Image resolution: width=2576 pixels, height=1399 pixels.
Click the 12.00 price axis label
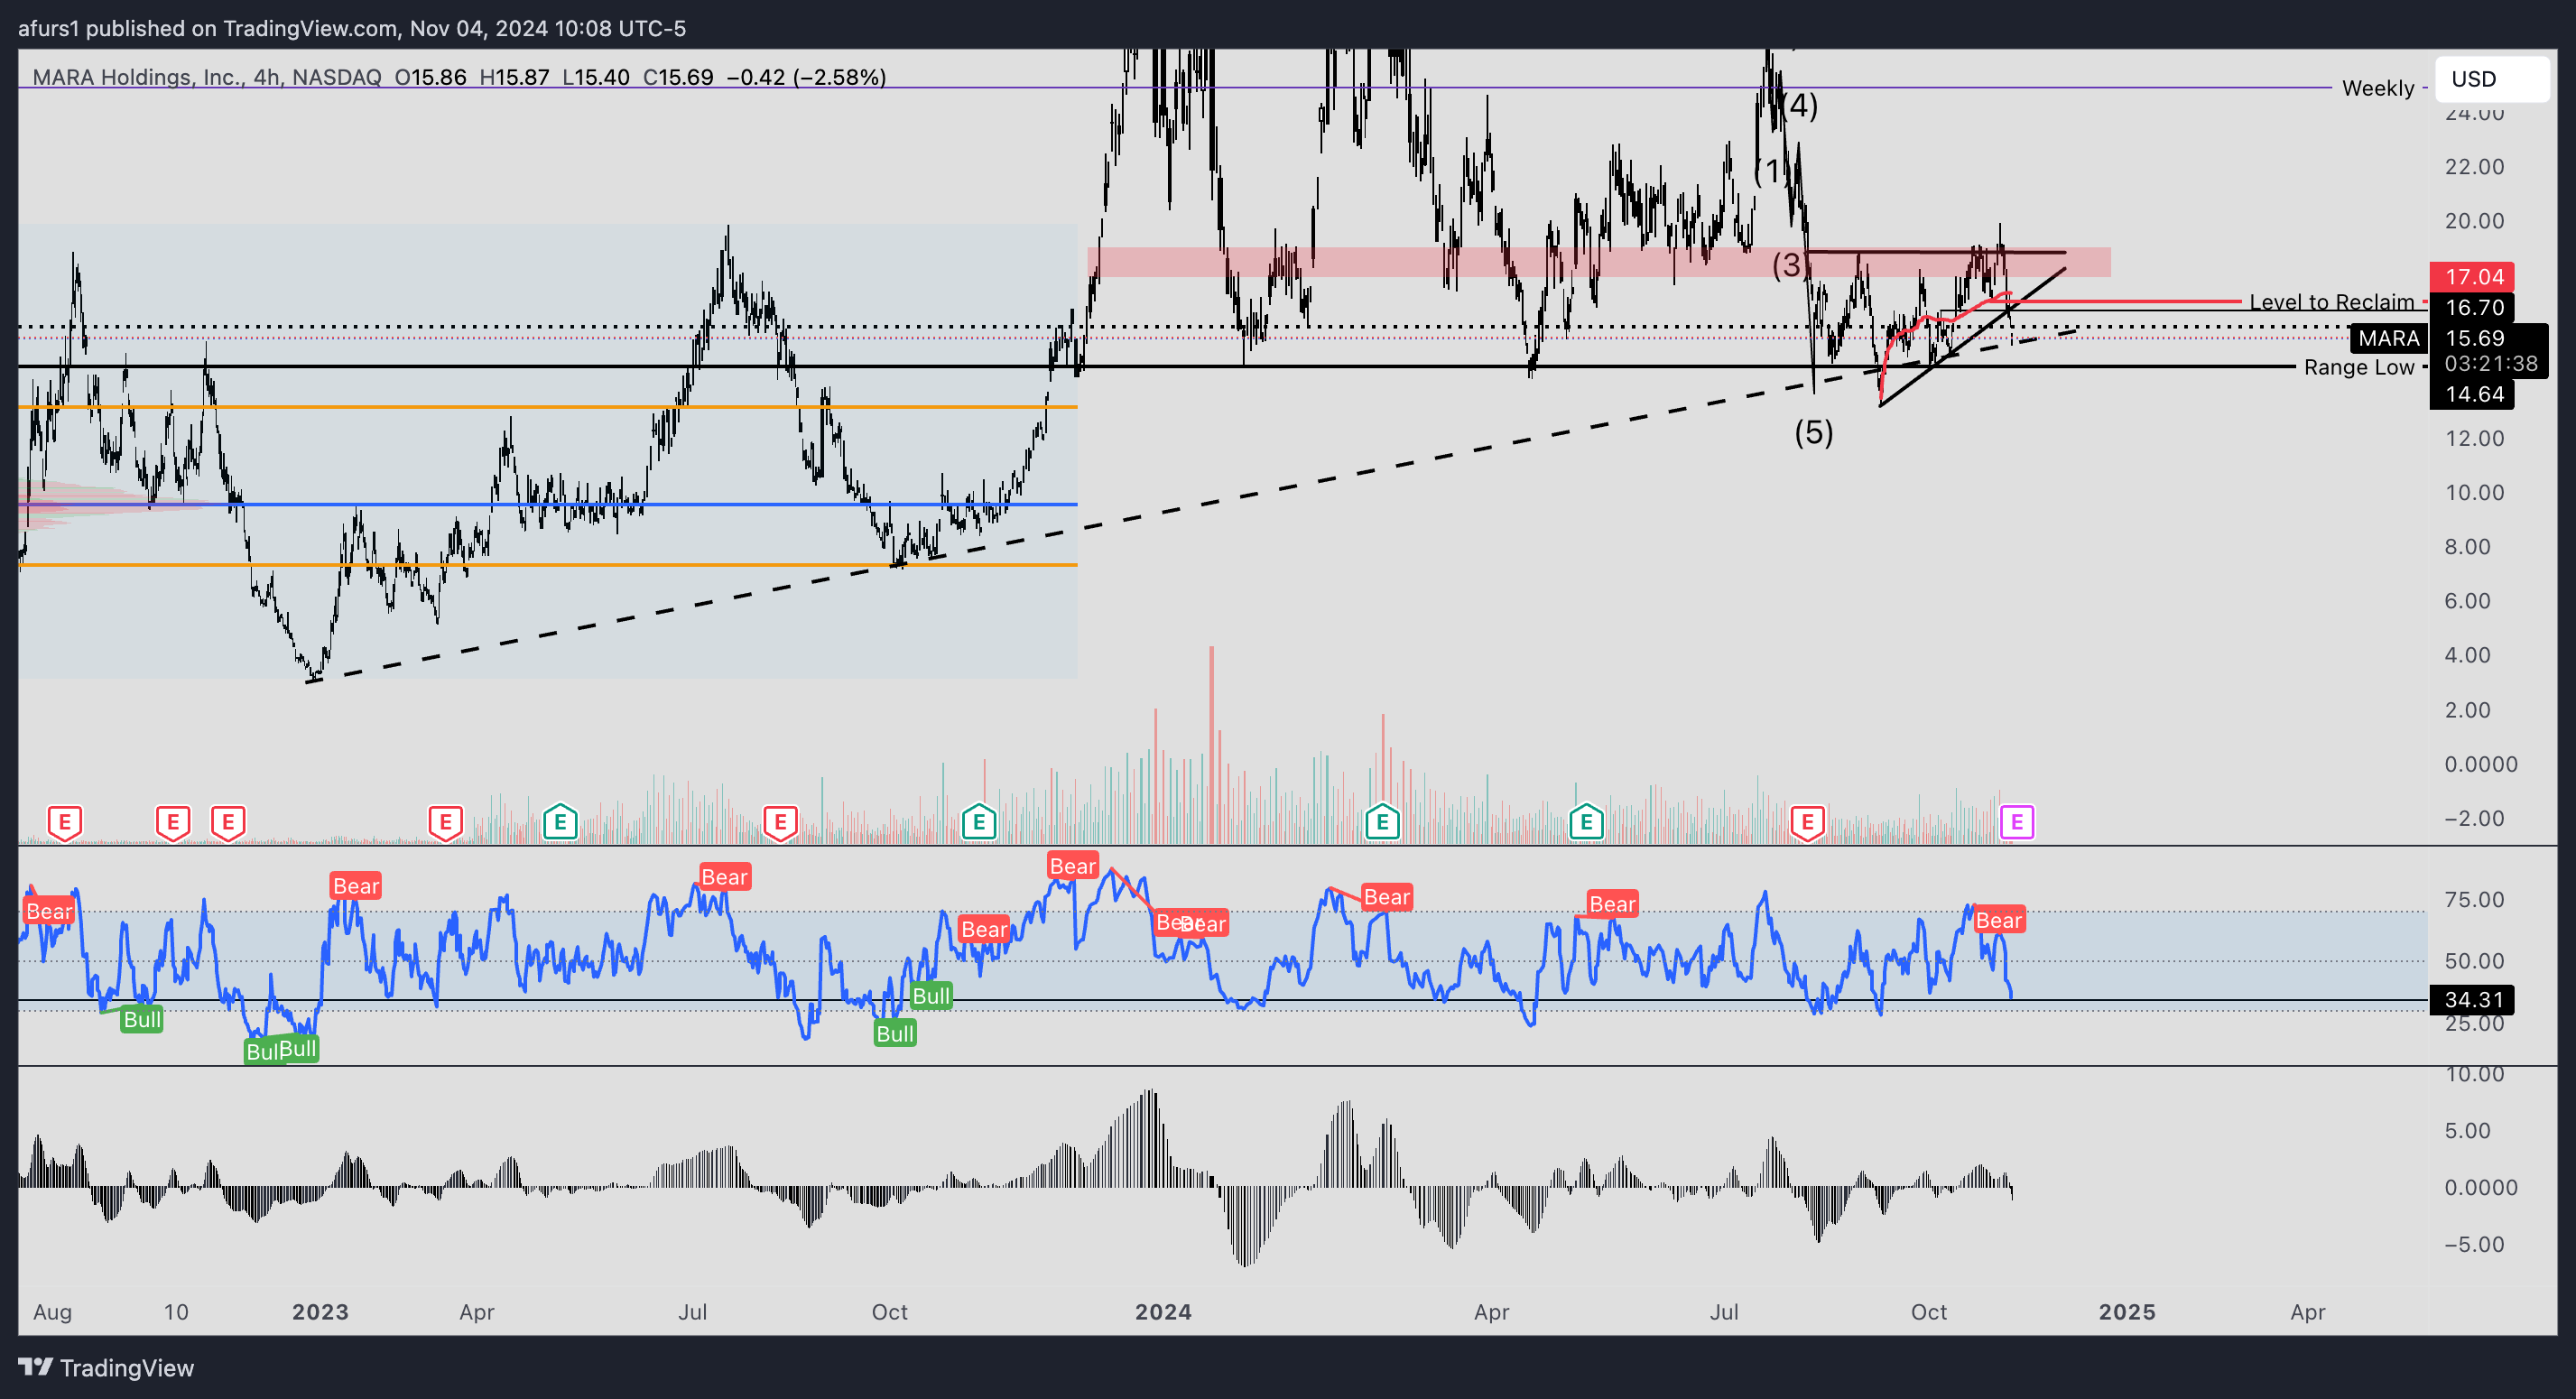click(2474, 438)
